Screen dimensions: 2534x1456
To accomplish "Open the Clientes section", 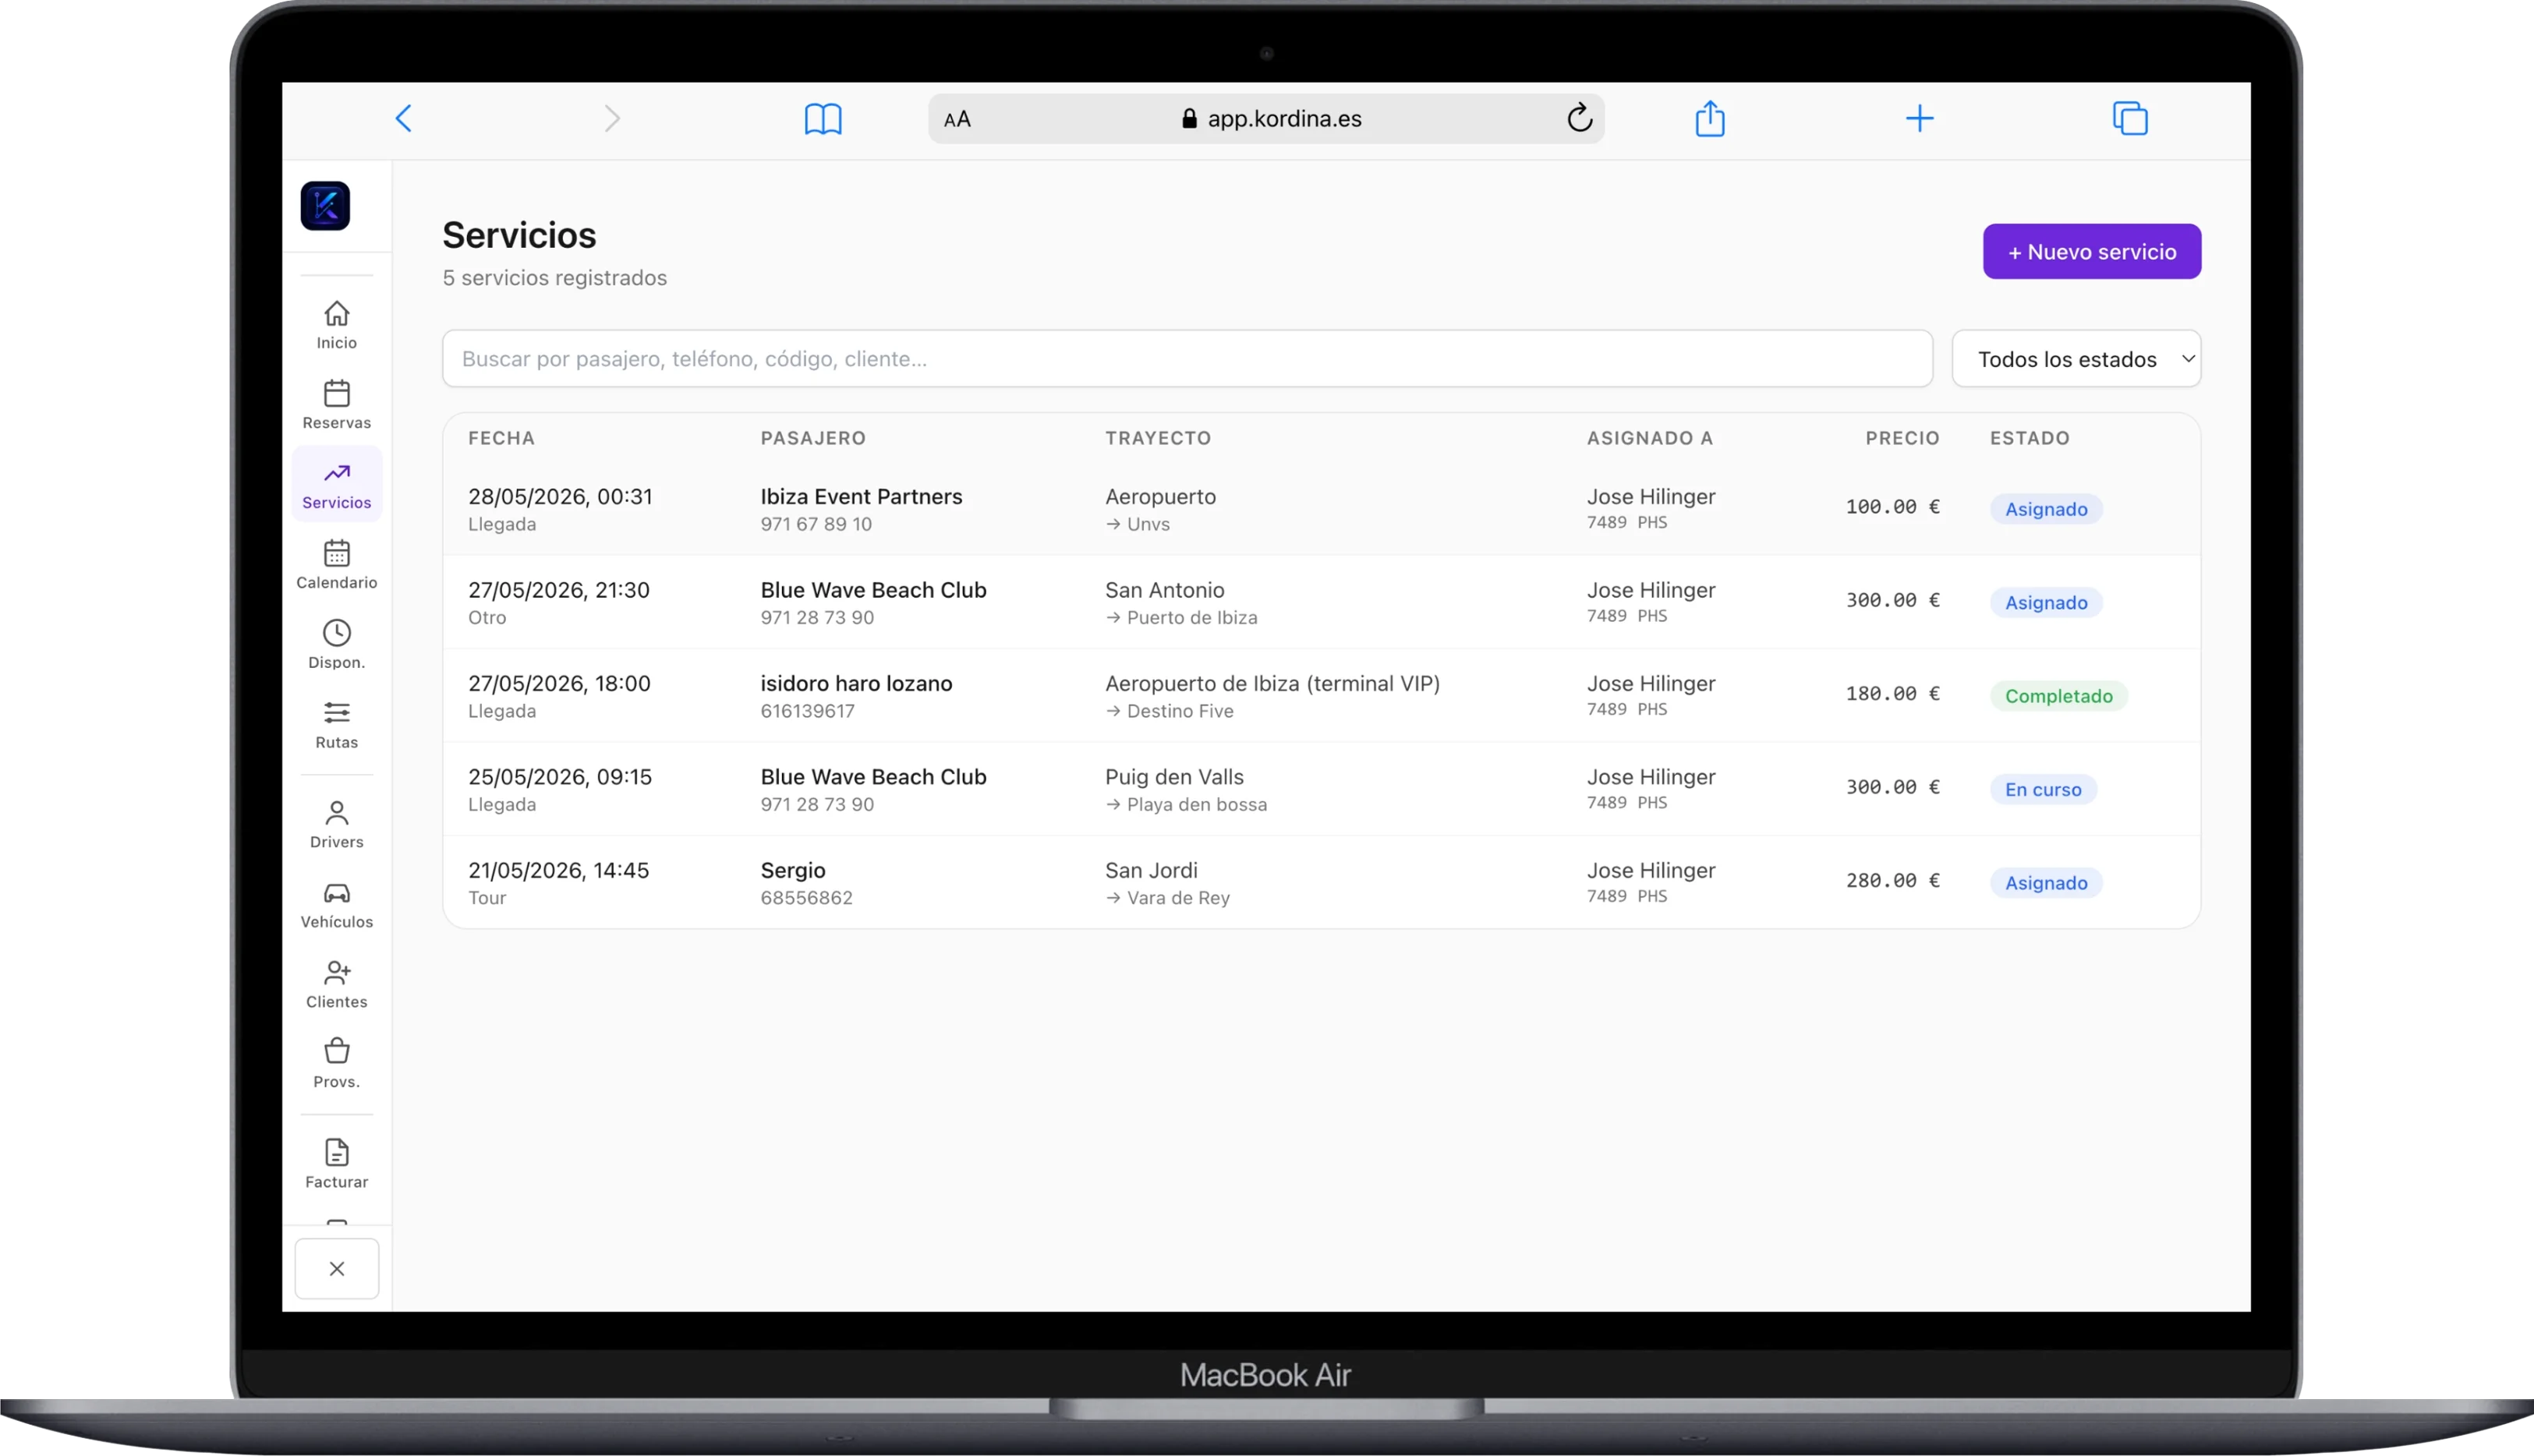I will [x=337, y=985].
